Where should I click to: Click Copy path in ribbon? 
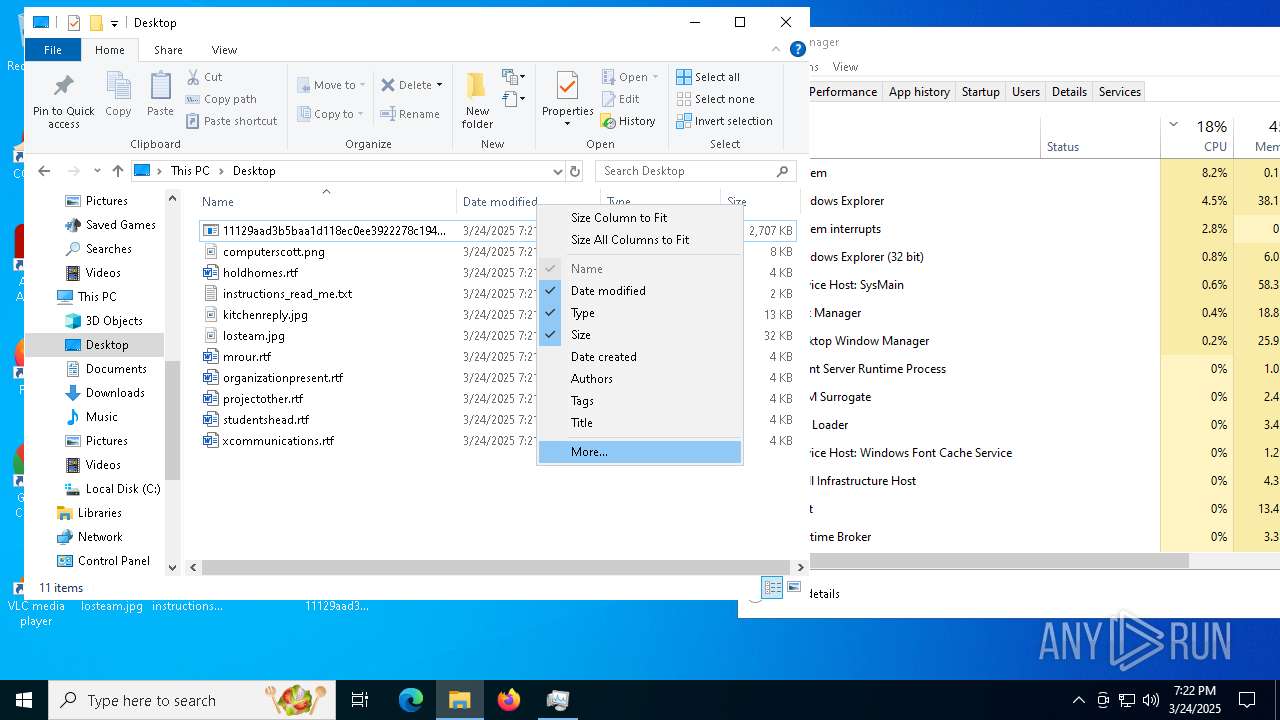[x=221, y=99]
